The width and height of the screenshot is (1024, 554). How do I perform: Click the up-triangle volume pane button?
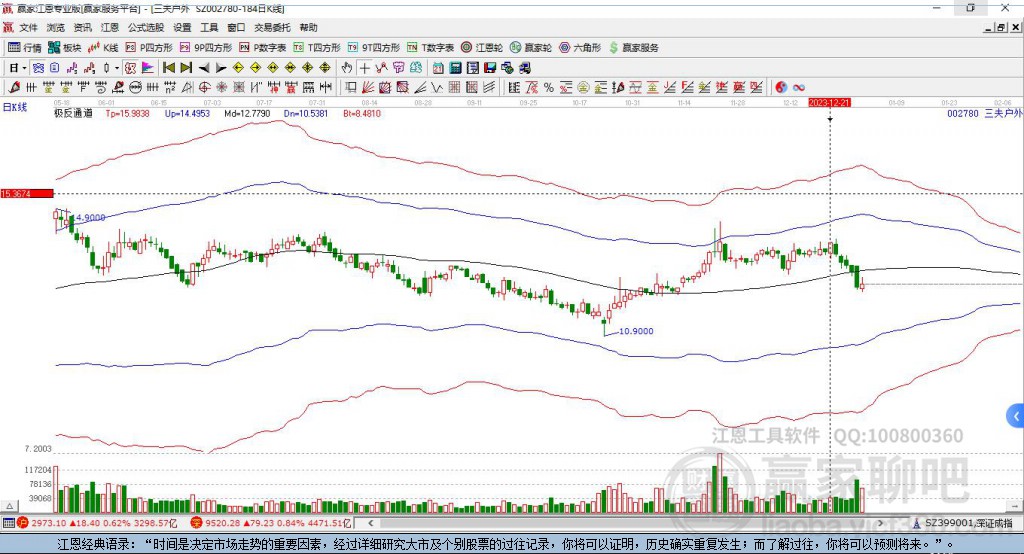click(x=9, y=506)
